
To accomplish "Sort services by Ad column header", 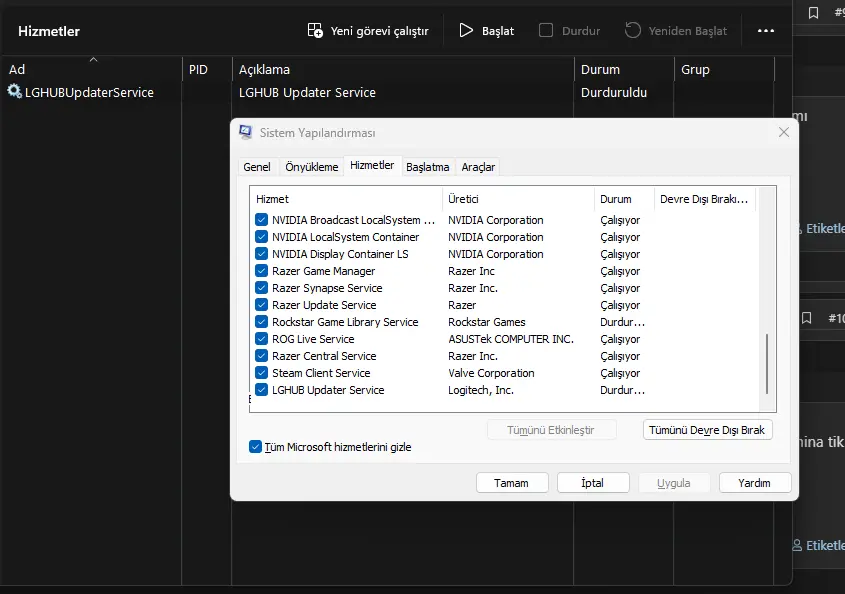I will tap(92, 69).
